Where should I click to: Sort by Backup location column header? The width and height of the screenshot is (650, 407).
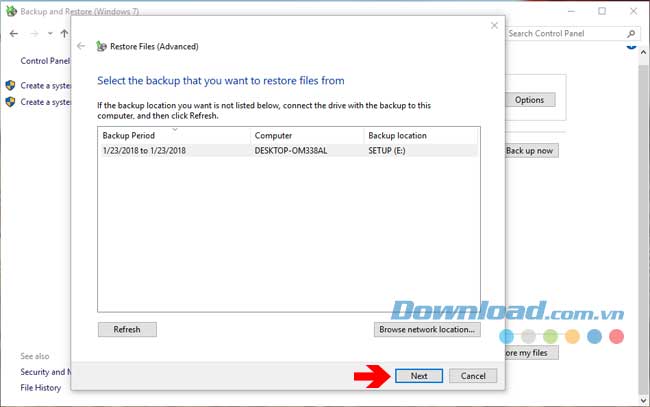pyautogui.click(x=421, y=136)
